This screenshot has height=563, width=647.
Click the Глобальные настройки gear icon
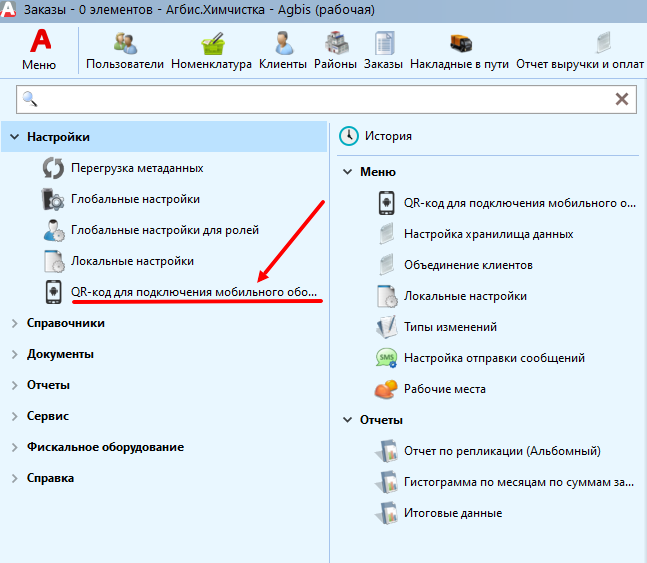click(53, 199)
